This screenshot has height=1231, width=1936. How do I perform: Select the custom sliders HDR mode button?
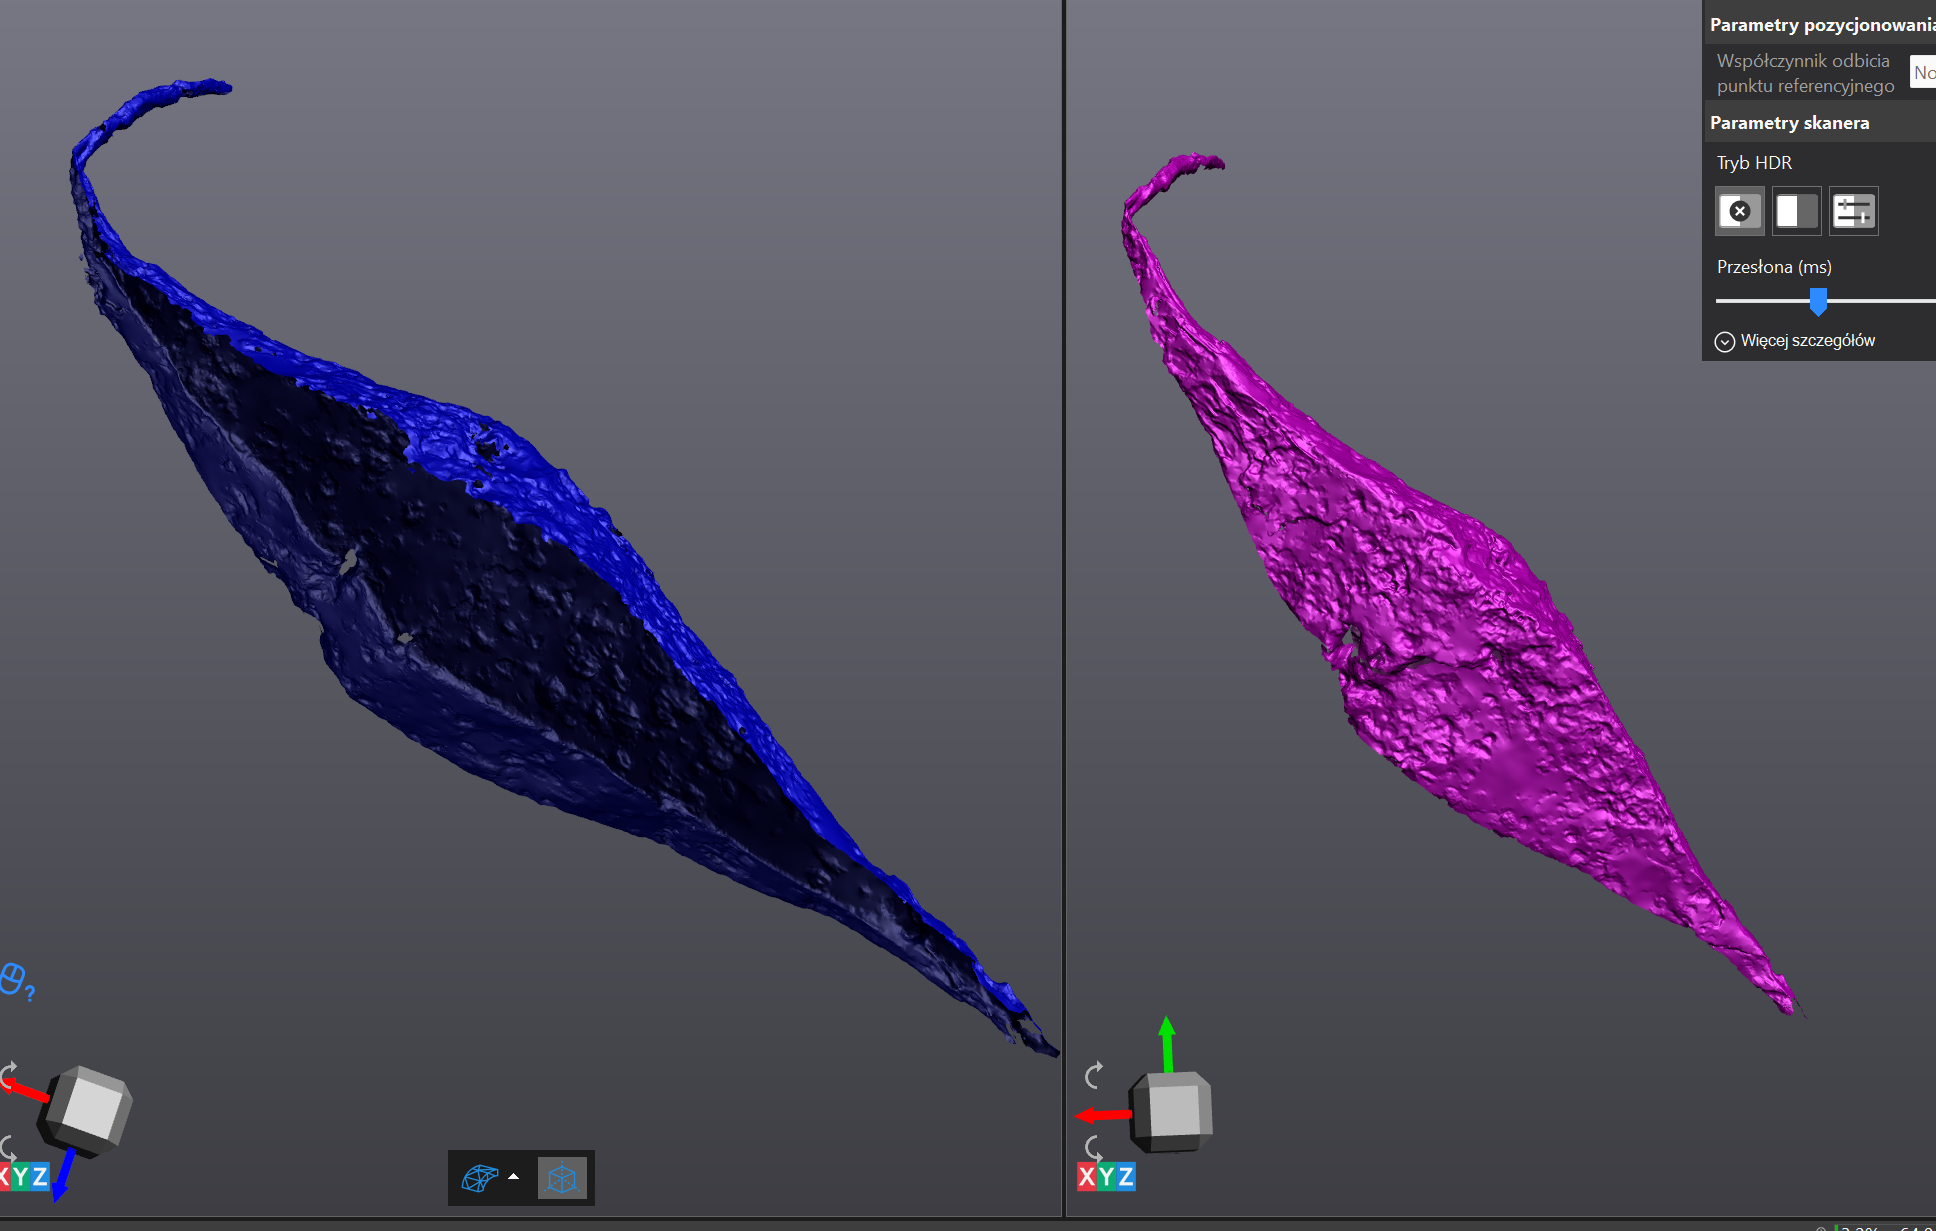[1853, 211]
